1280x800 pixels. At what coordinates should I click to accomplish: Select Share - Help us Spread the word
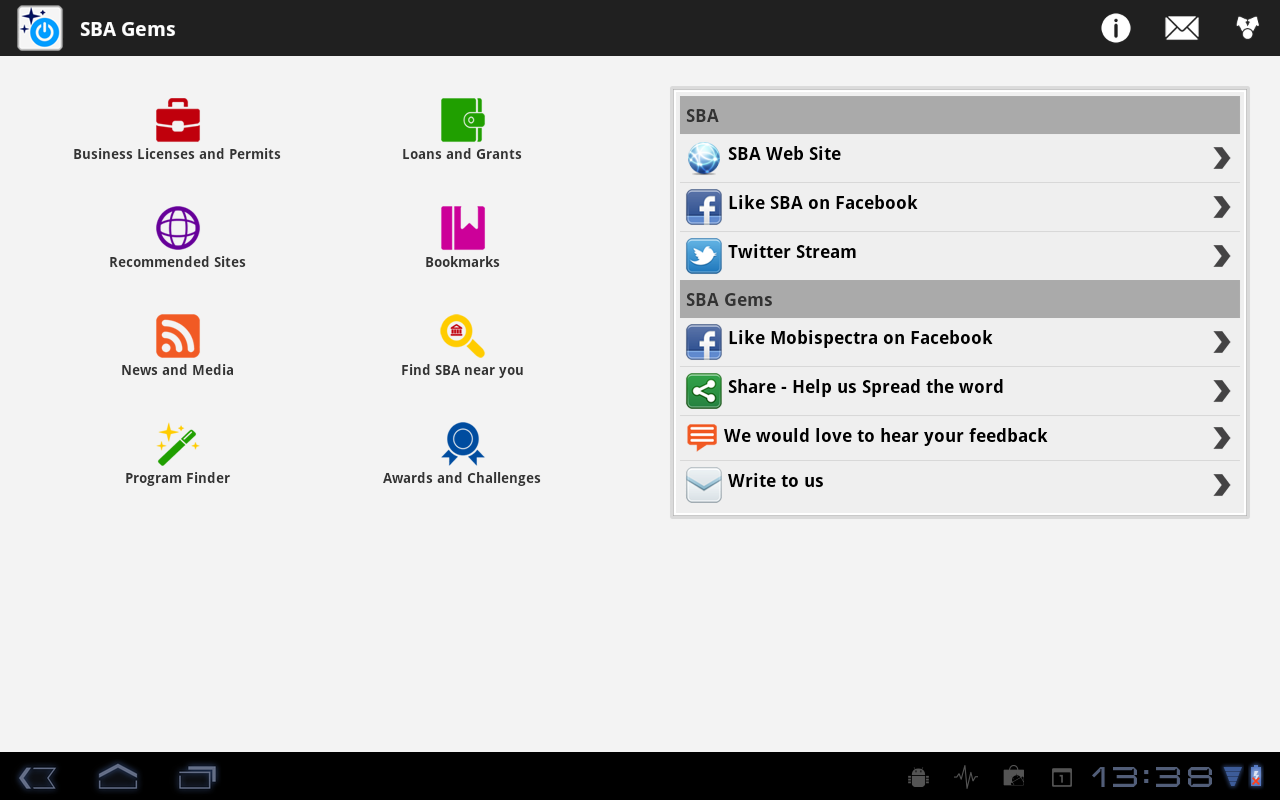point(865,387)
